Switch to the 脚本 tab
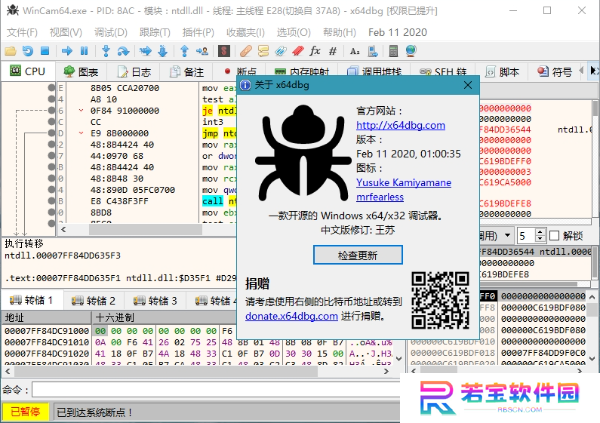 tap(502, 72)
